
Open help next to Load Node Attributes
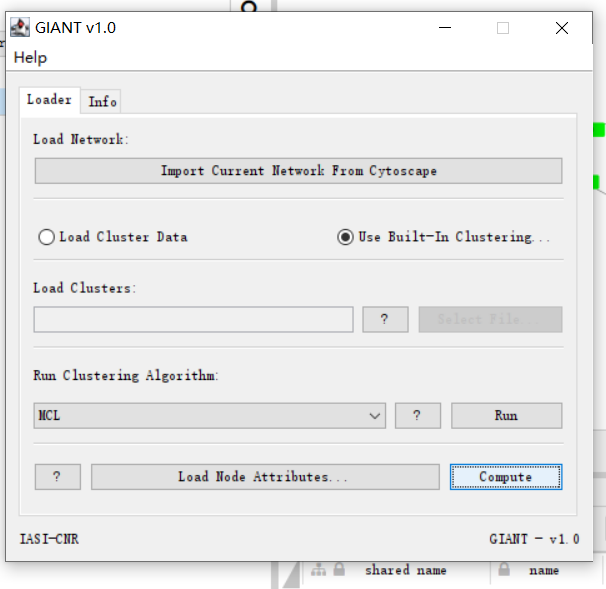(x=58, y=477)
